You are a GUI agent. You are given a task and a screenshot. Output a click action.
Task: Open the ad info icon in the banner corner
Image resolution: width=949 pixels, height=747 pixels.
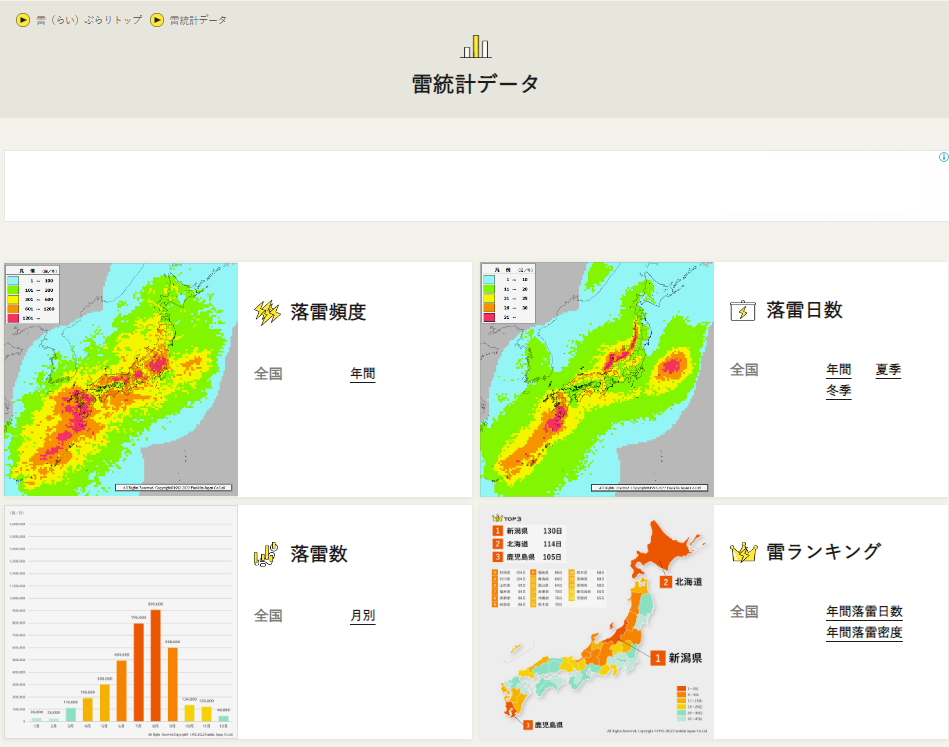pyautogui.click(x=942, y=157)
